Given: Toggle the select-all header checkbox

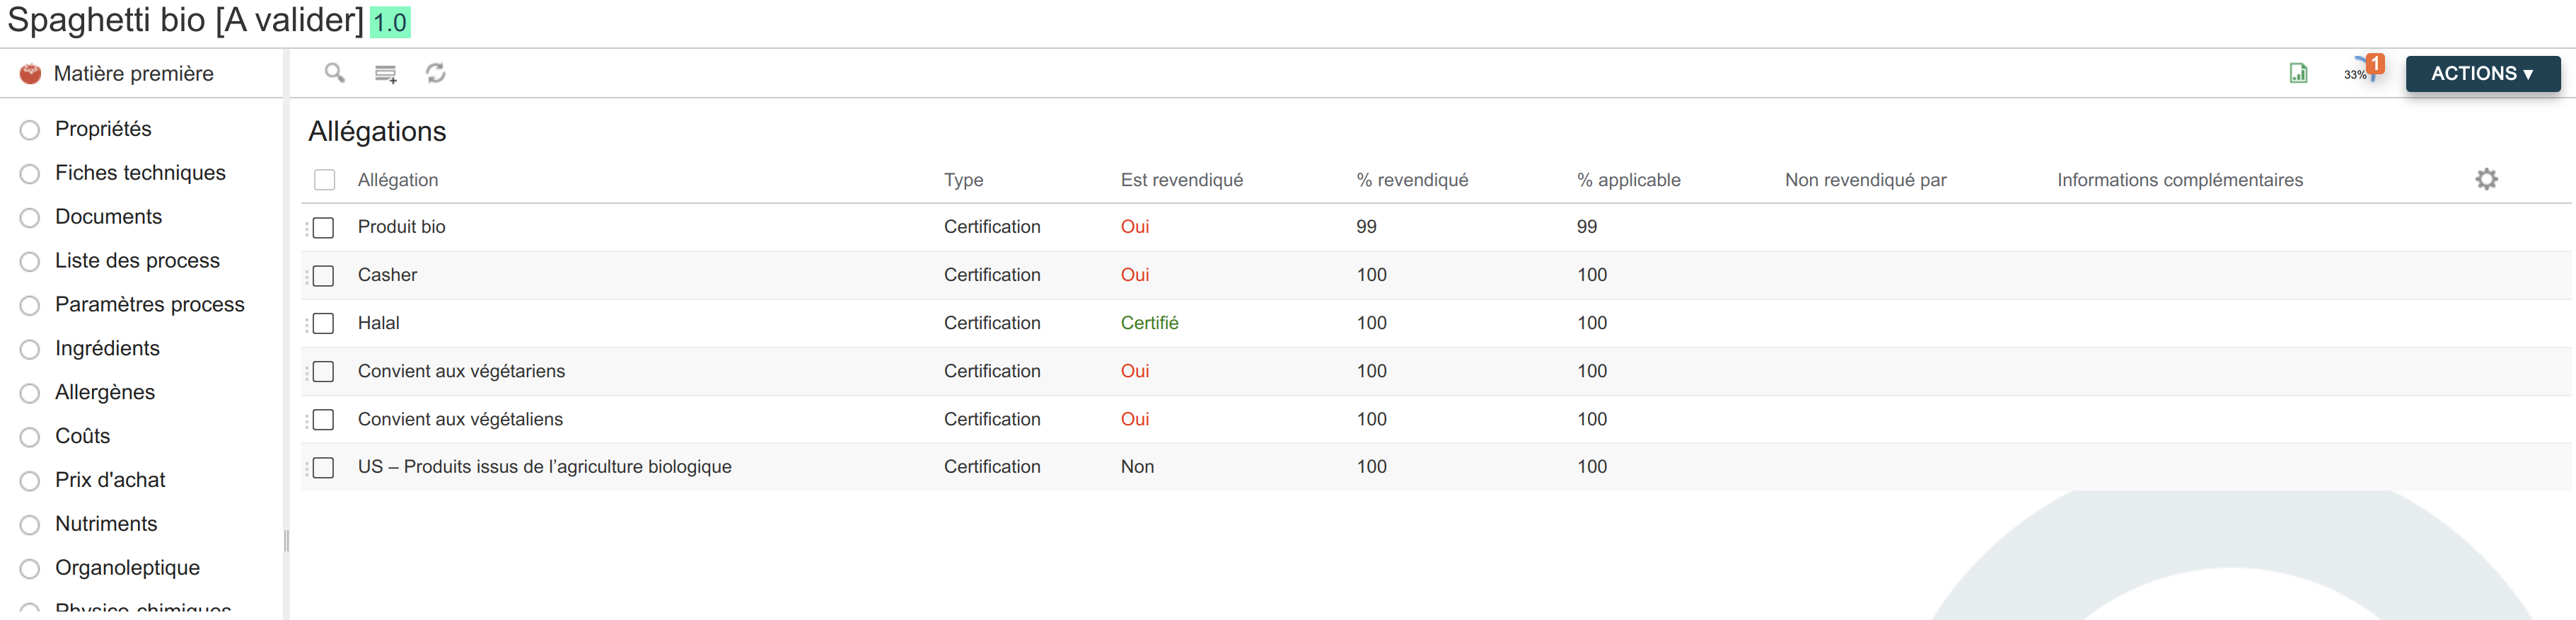Looking at the screenshot, I should tap(324, 180).
